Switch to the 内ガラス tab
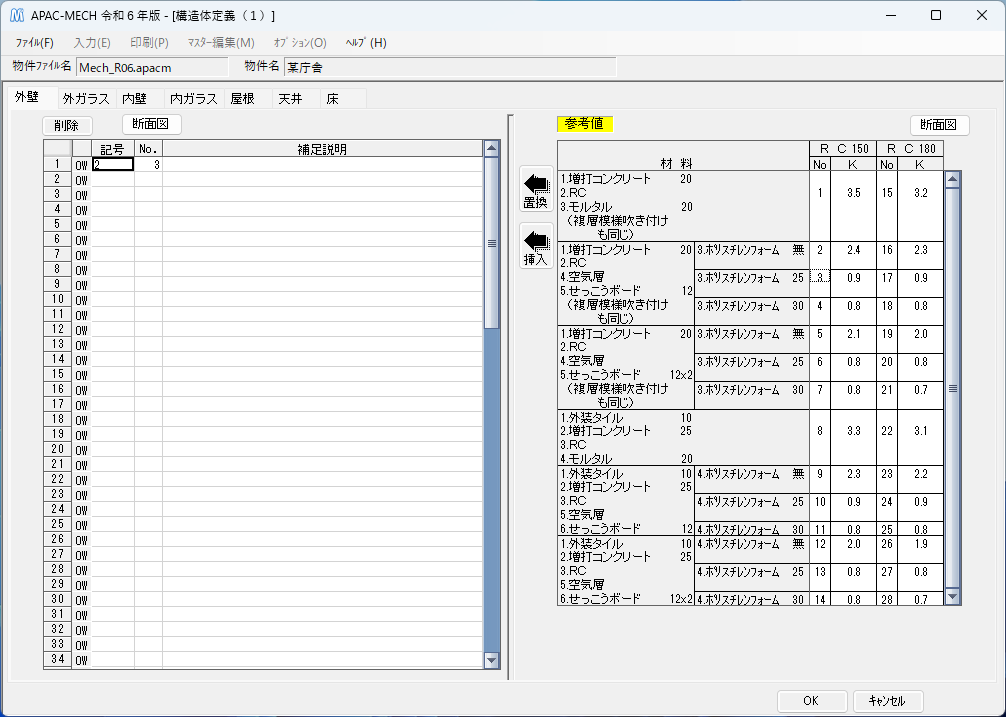The height and width of the screenshot is (717, 1006). coord(194,99)
